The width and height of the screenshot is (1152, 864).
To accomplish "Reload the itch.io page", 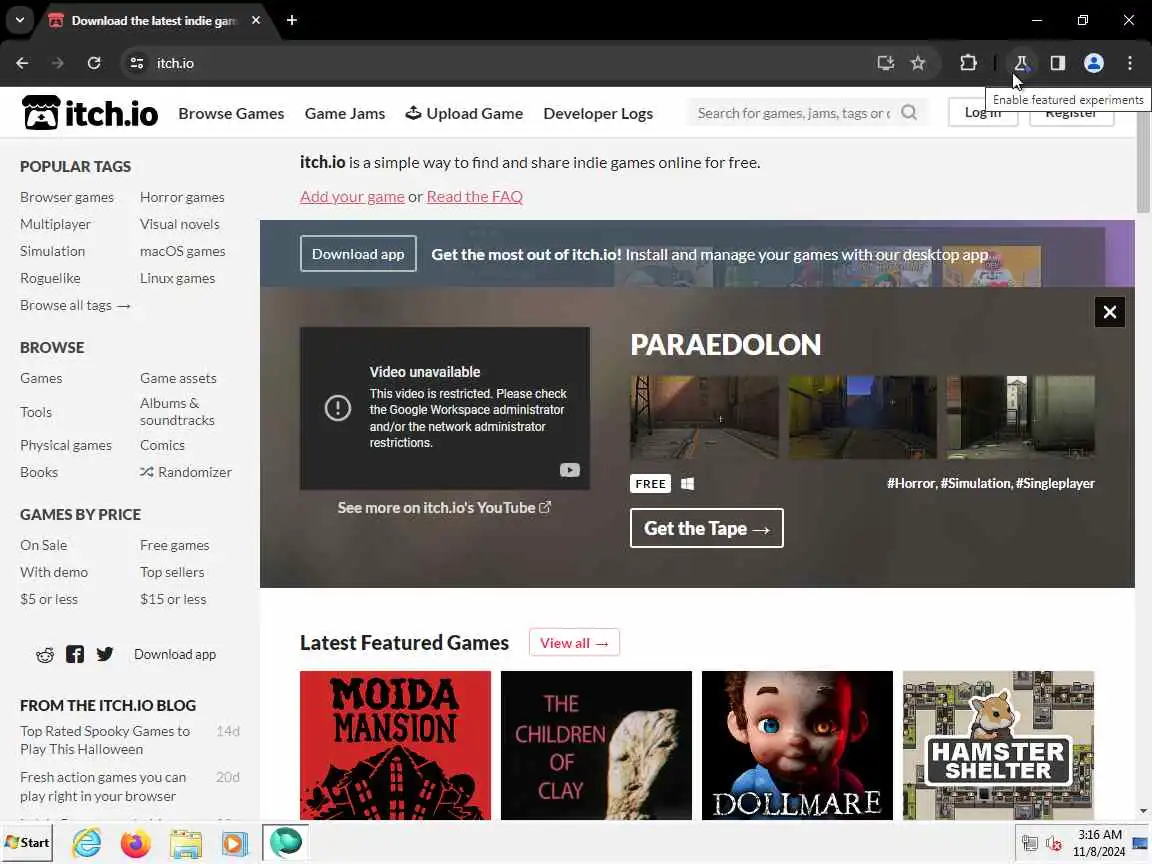I will 94,63.
